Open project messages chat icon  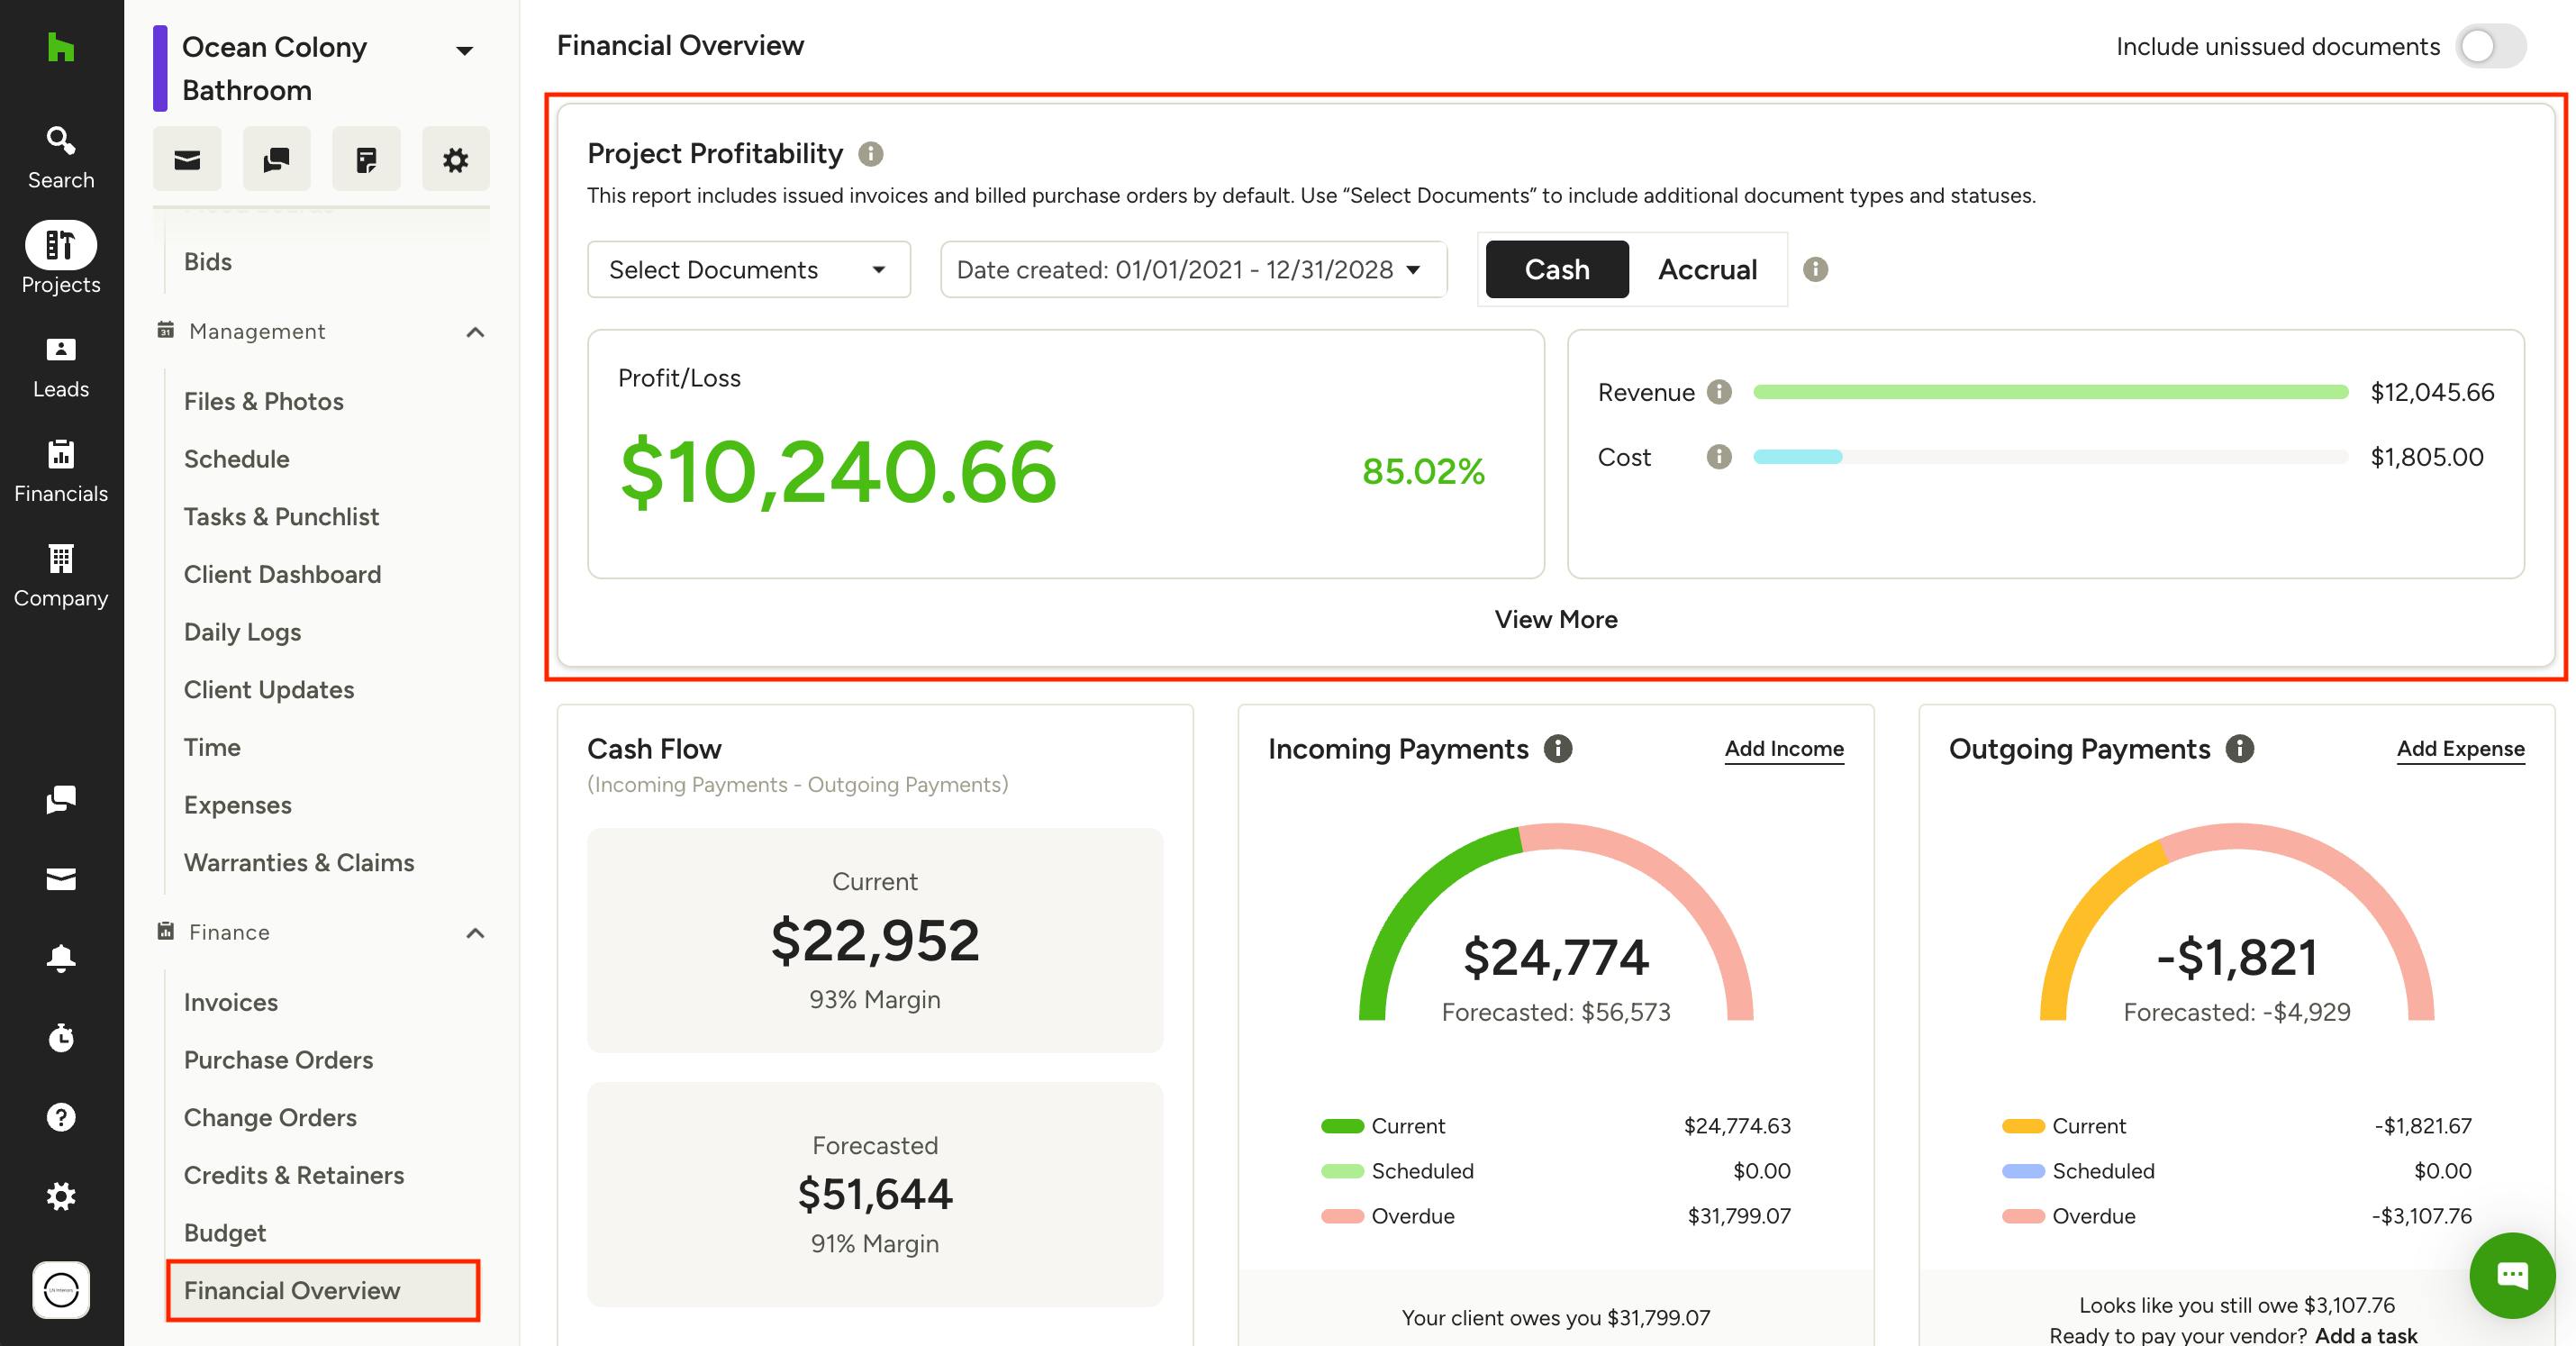click(276, 159)
